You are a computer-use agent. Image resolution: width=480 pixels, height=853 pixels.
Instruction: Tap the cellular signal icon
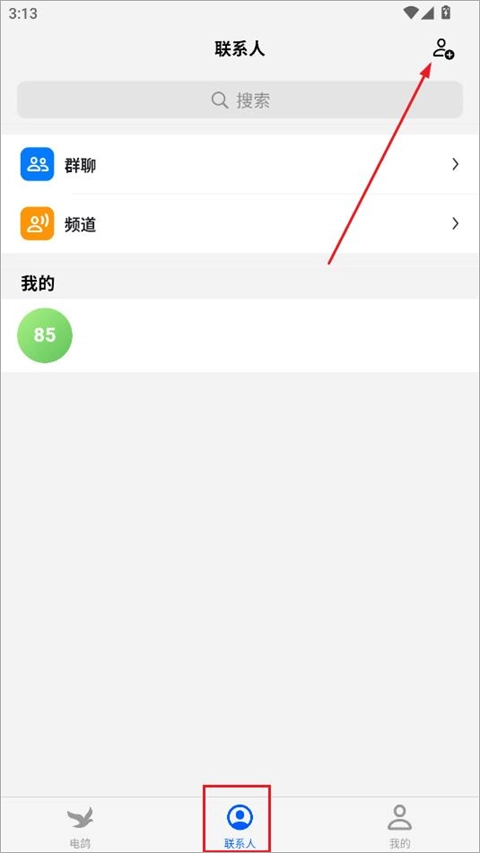(x=428, y=13)
